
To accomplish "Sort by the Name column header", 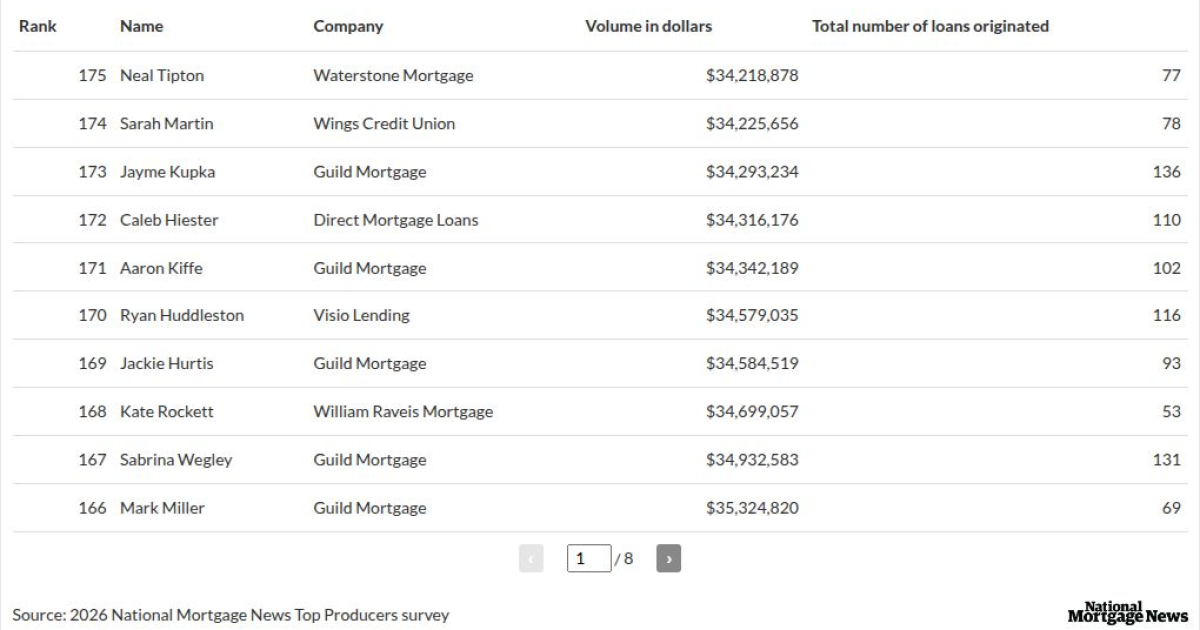I will [141, 26].
